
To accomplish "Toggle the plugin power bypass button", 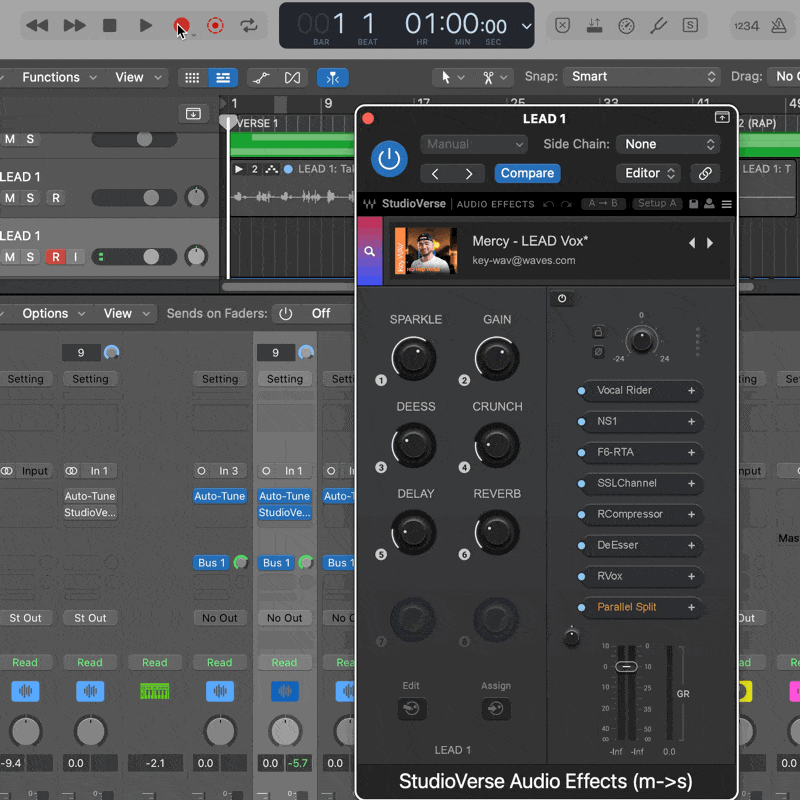I will coord(389,159).
